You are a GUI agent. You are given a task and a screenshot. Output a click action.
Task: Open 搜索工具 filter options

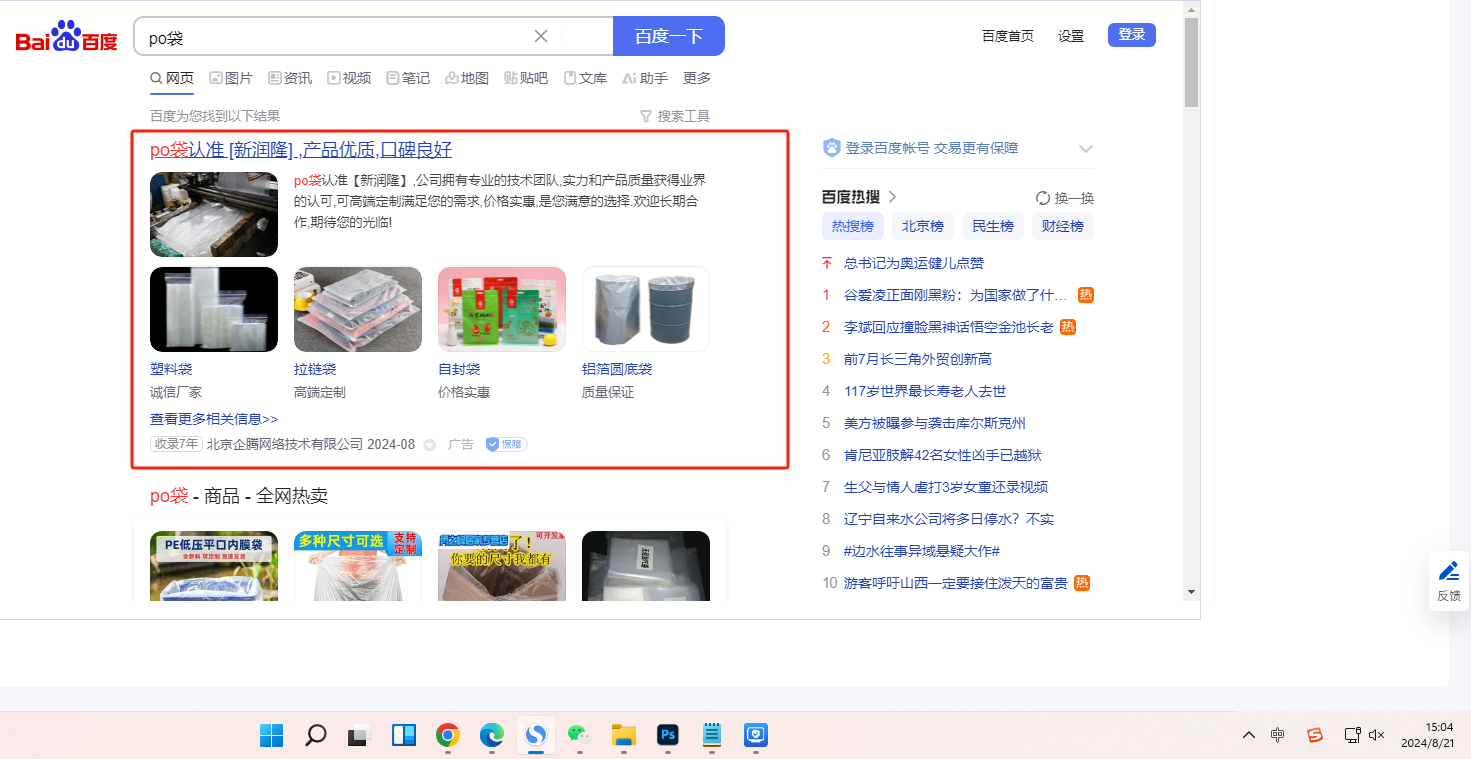tap(675, 116)
